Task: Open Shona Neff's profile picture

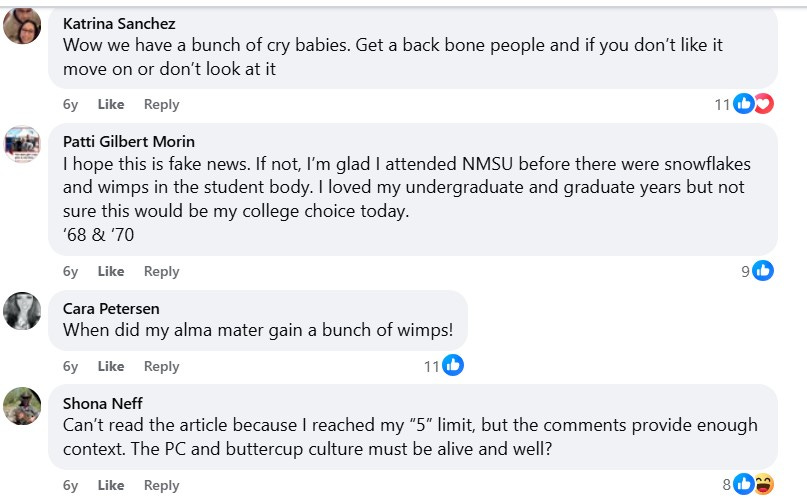Action: coord(22,405)
